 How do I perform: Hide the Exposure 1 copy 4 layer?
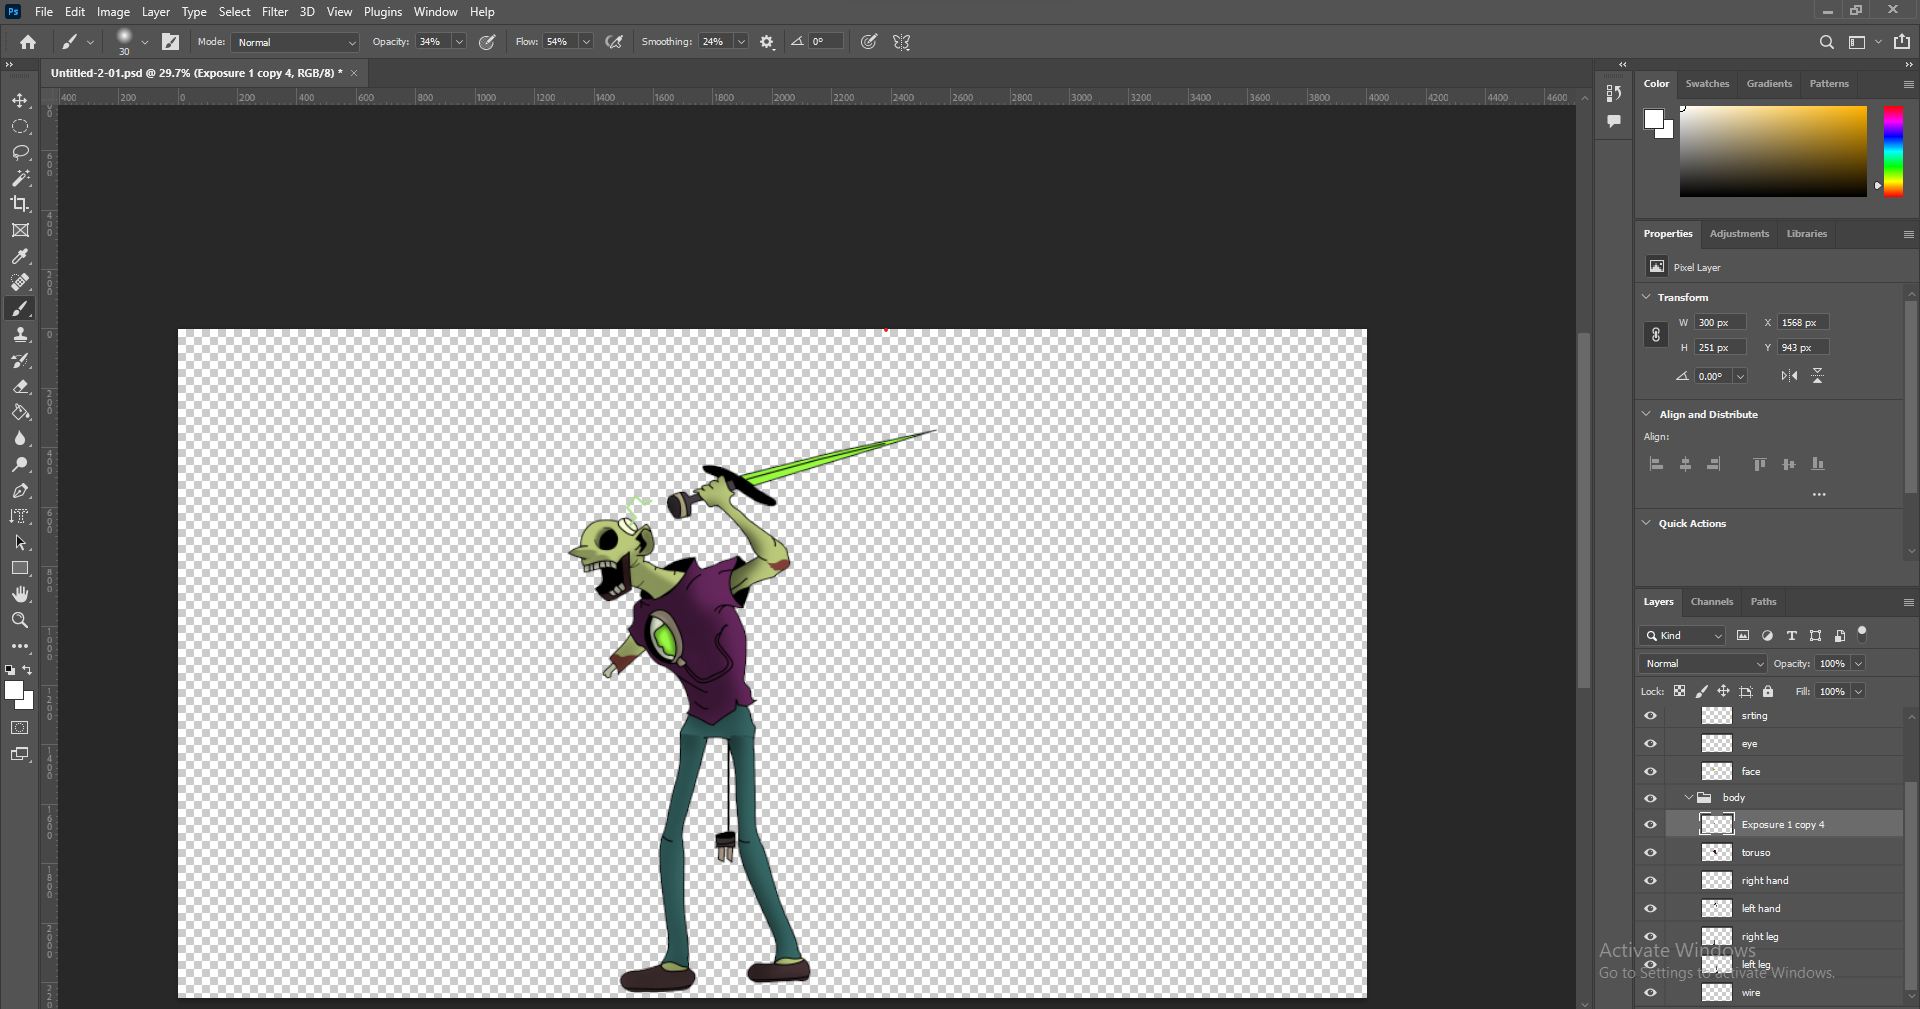coord(1650,825)
